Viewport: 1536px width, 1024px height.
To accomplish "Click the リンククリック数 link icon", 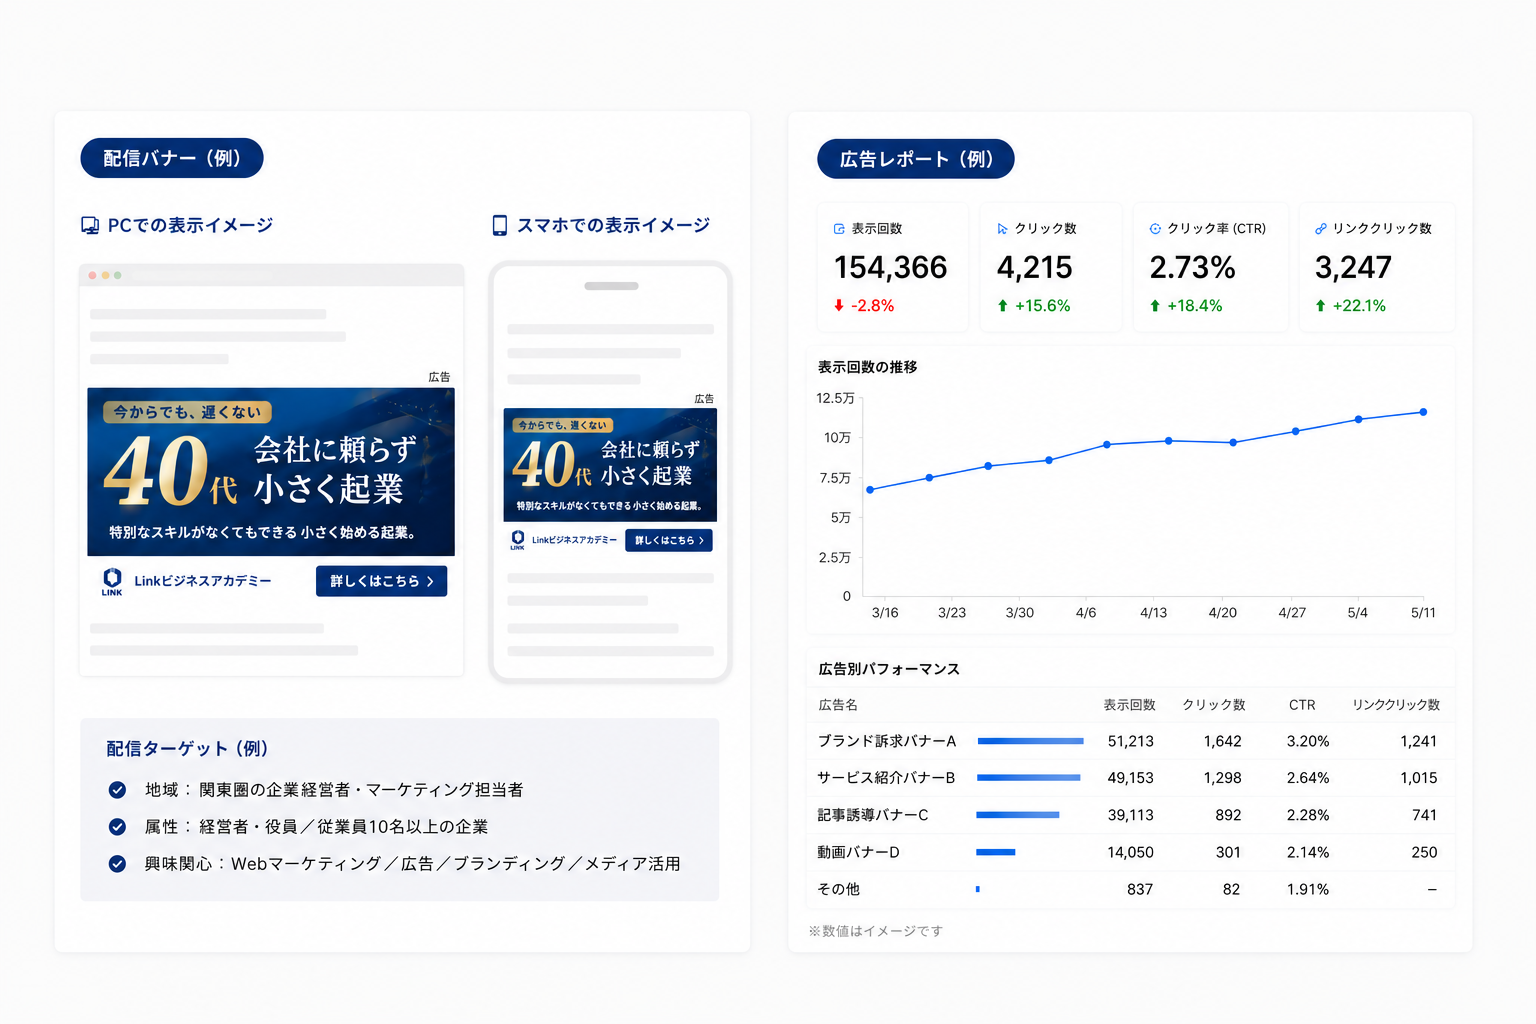I will (x=1321, y=229).
